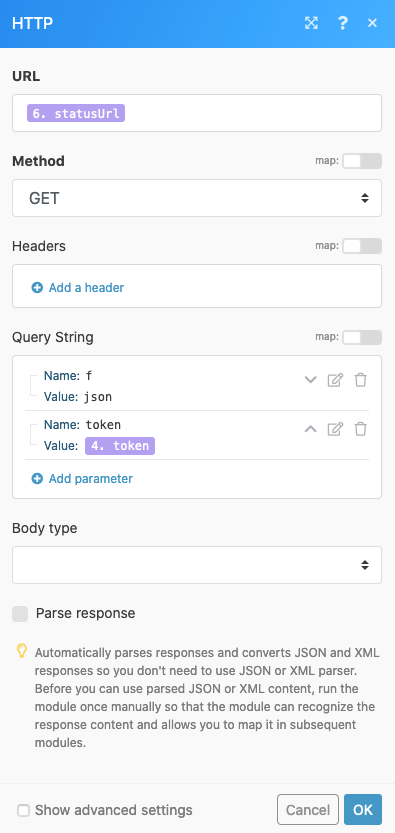
Task: Toggle map switch for Headers
Action: click(362, 246)
